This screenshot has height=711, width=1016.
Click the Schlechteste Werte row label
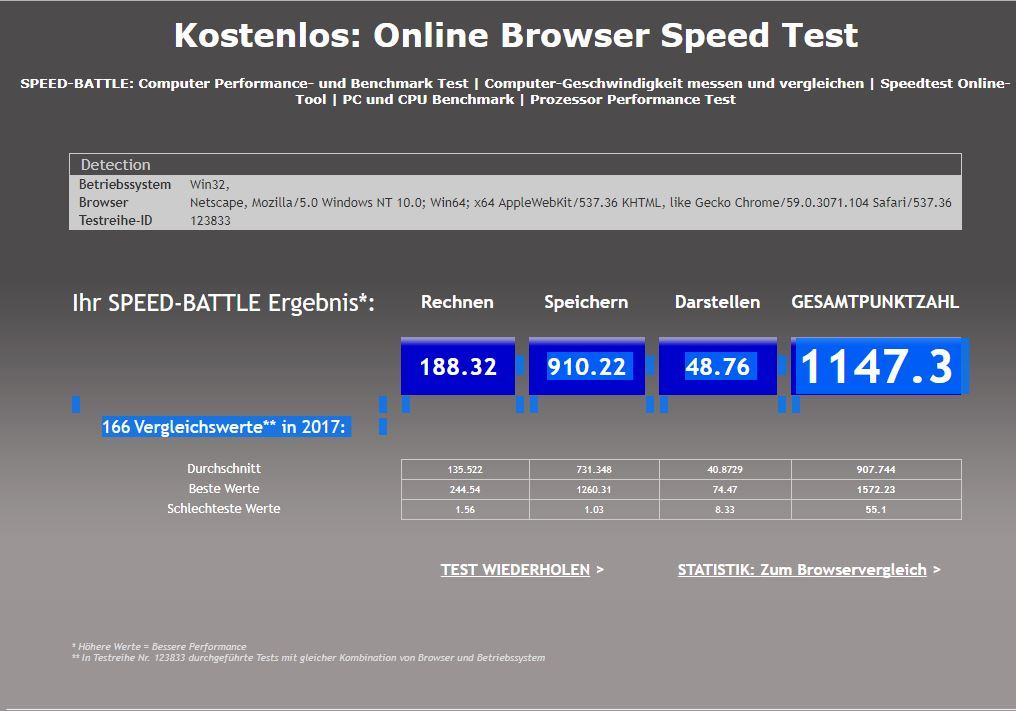pyautogui.click(x=224, y=508)
